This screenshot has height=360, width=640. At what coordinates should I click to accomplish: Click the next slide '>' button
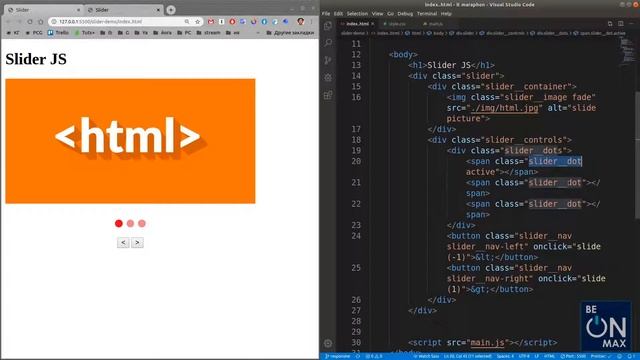tap(137, 242)
